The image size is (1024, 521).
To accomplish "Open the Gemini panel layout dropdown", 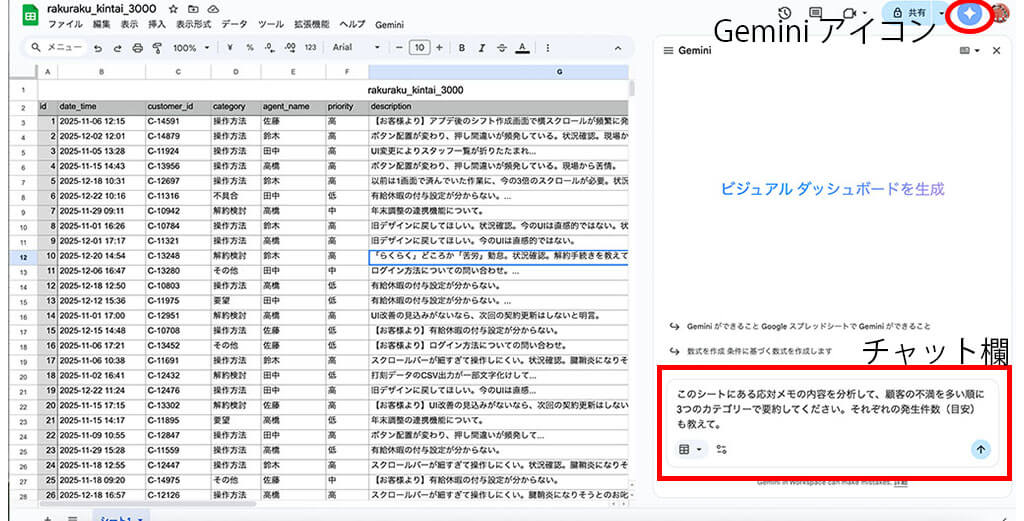I will [x=970, y=50].
